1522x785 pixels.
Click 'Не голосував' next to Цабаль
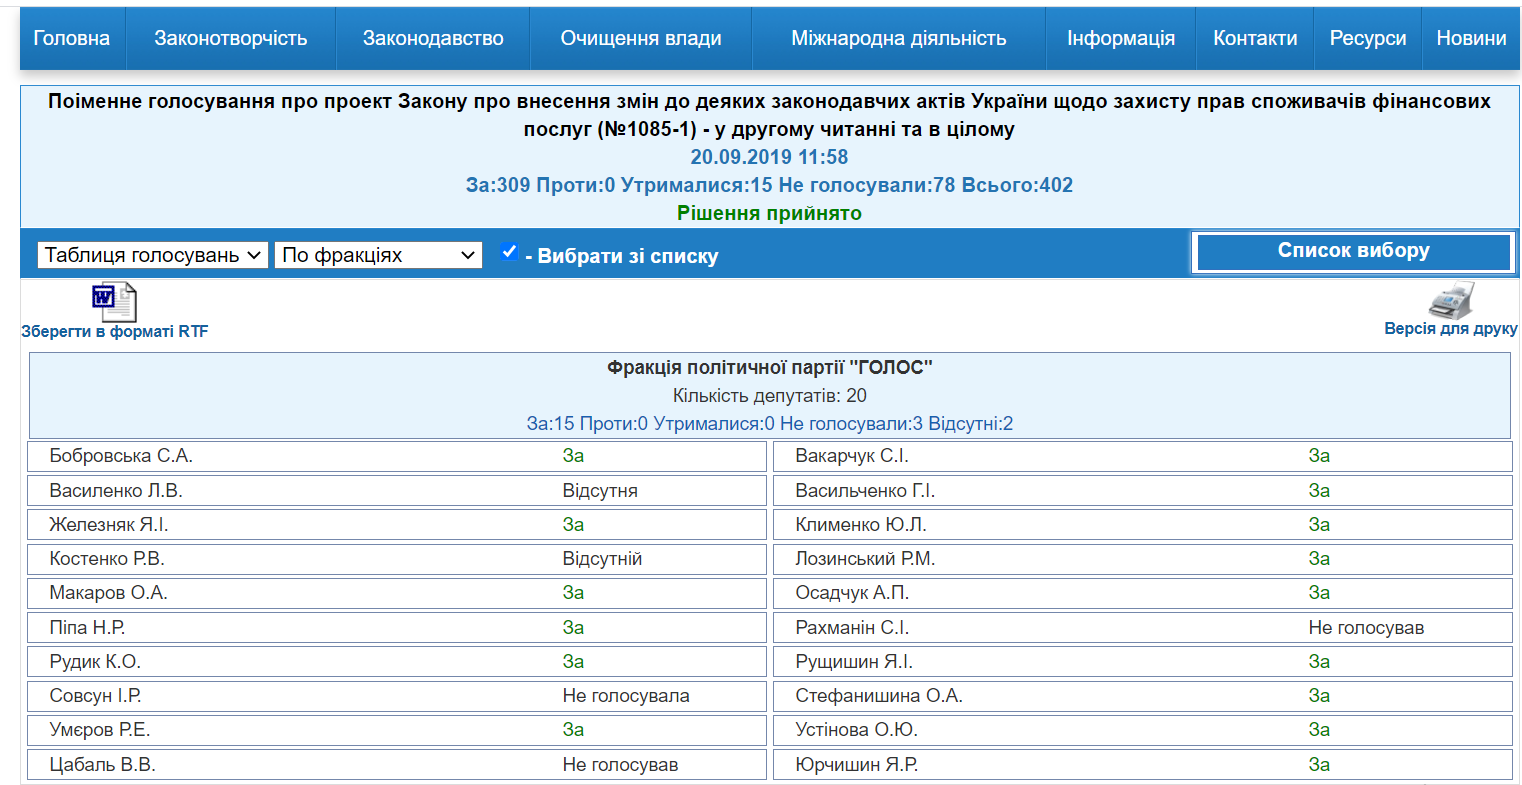620,765
